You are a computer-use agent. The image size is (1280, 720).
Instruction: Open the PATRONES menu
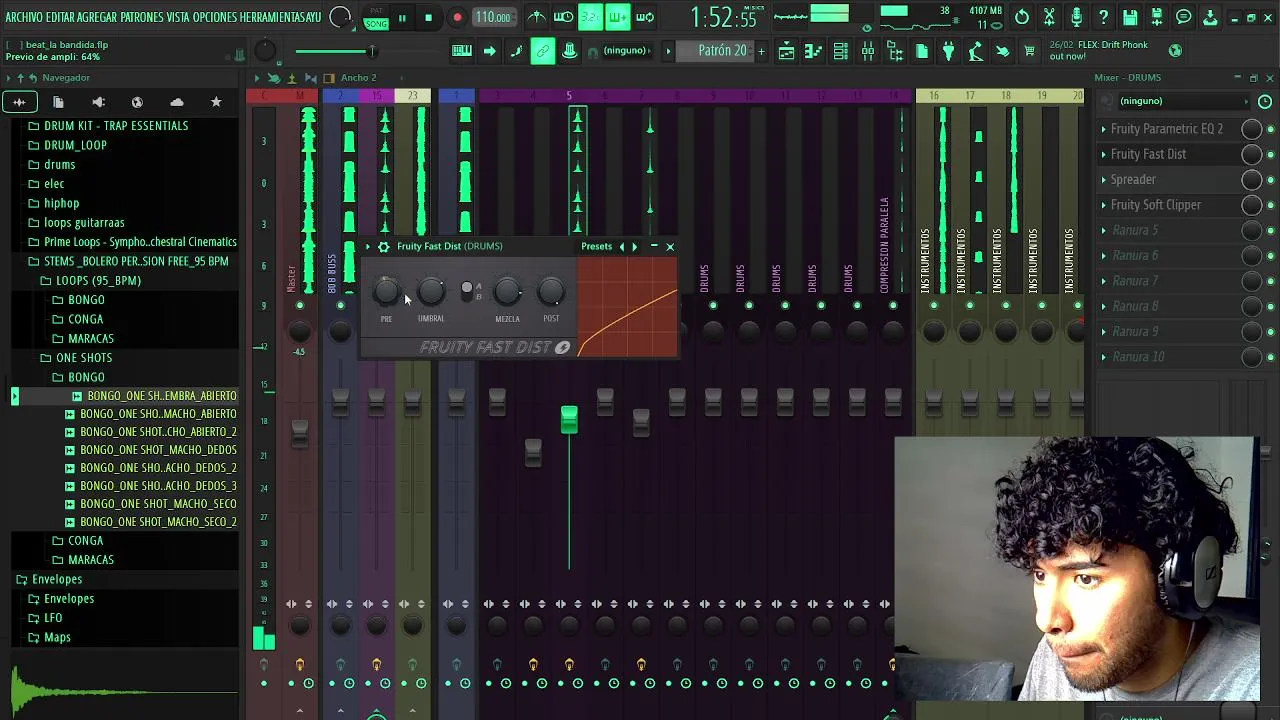(142, 17)
